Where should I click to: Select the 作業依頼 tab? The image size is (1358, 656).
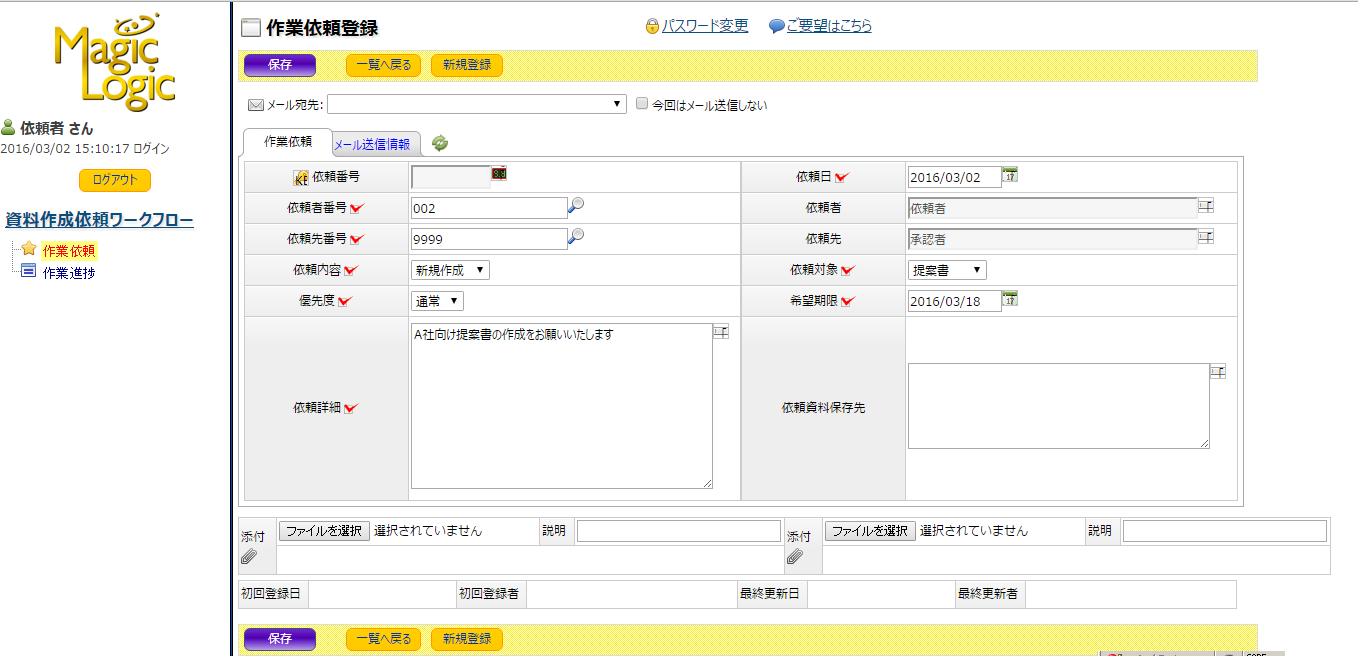[288, 142]
